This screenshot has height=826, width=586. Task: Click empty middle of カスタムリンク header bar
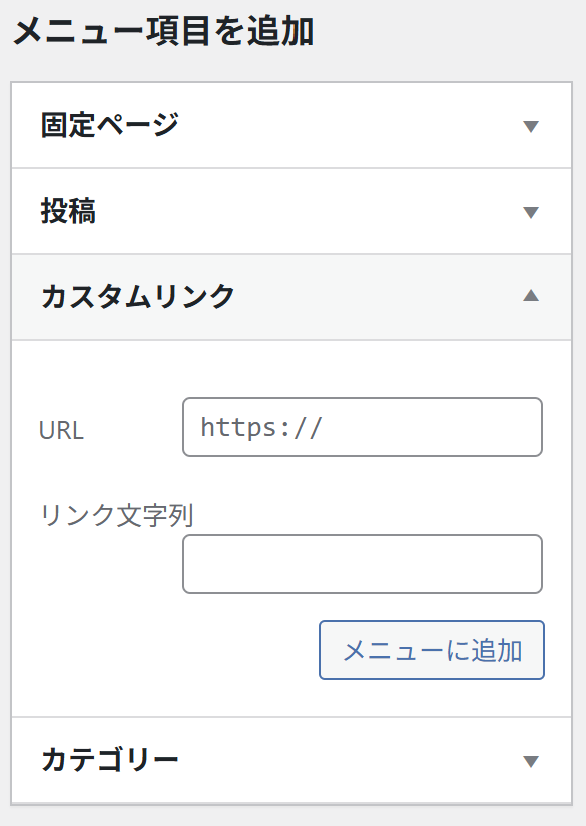click(377, 297)
